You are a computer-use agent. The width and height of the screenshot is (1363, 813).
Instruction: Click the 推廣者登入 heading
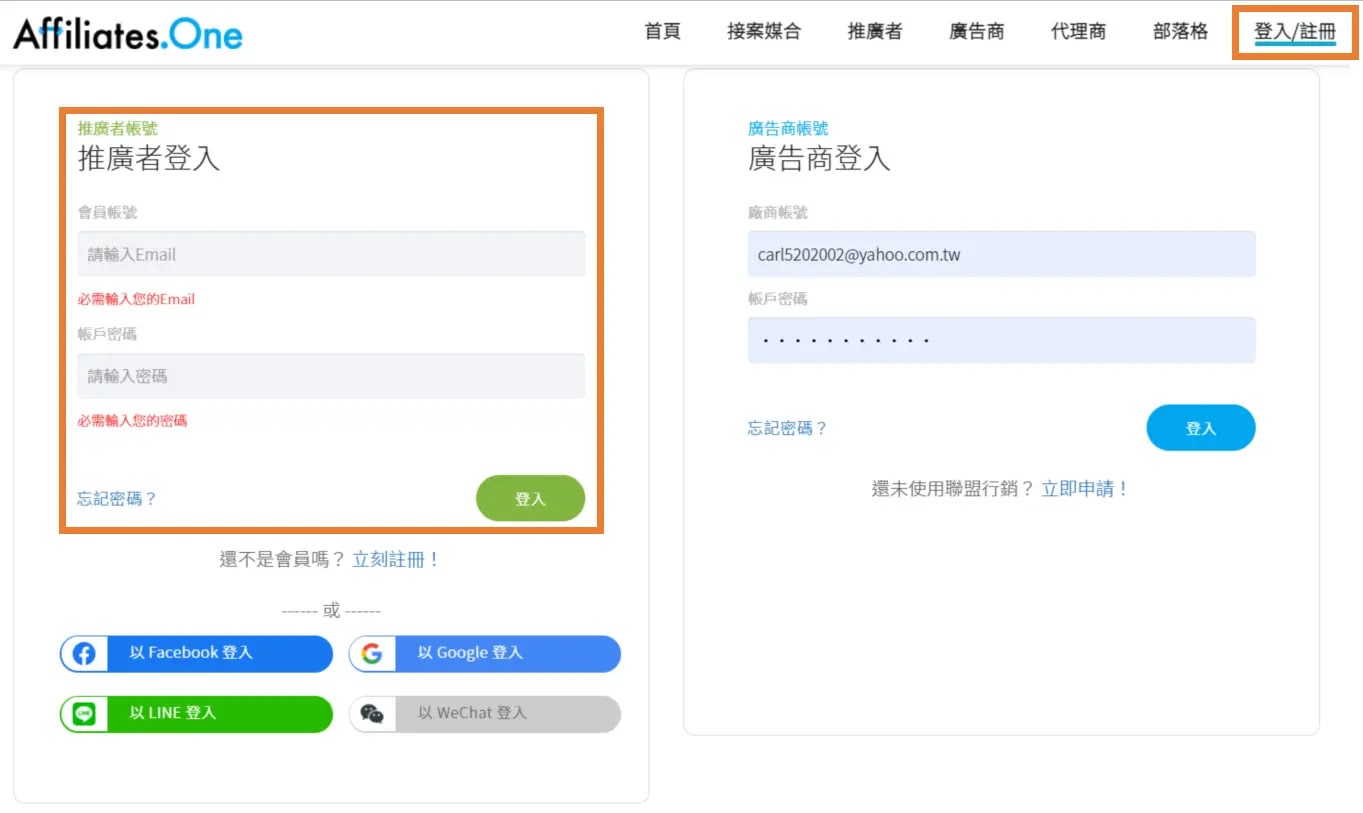(148, 158)
